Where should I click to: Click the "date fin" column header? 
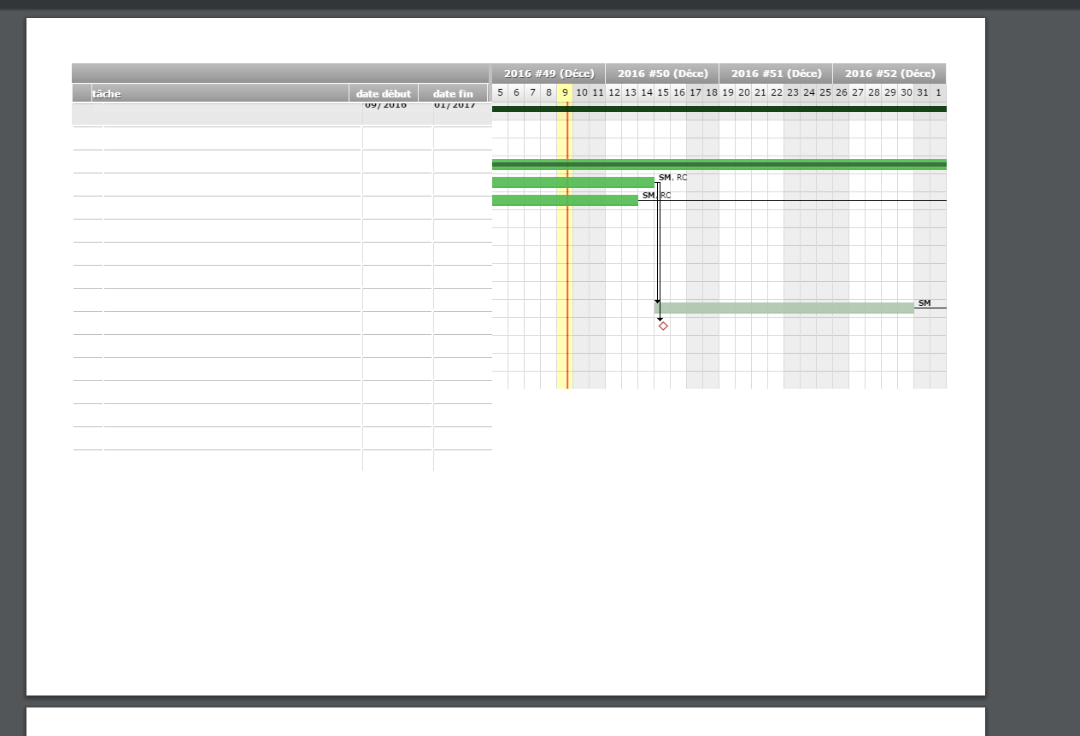tap(453, 94)
